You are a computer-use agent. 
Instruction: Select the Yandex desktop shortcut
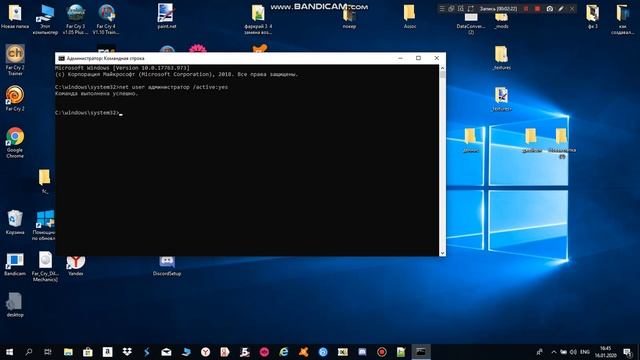[x=76, y=265]
